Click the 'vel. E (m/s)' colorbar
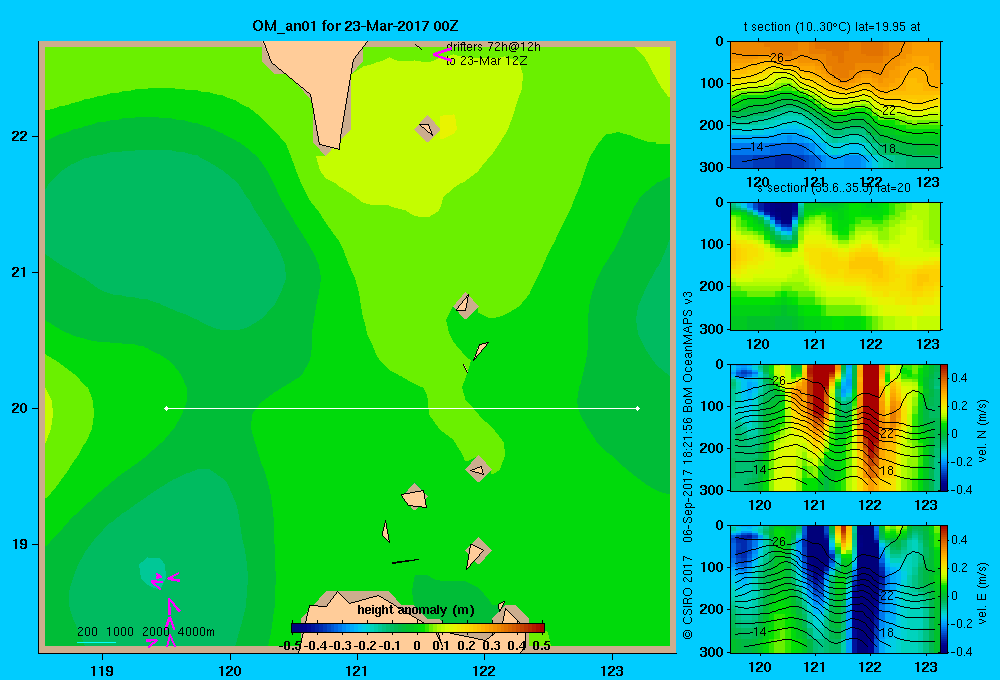The width and height of the screenshot is (1000, 680). pyautogui.click(x=945, y=589)
